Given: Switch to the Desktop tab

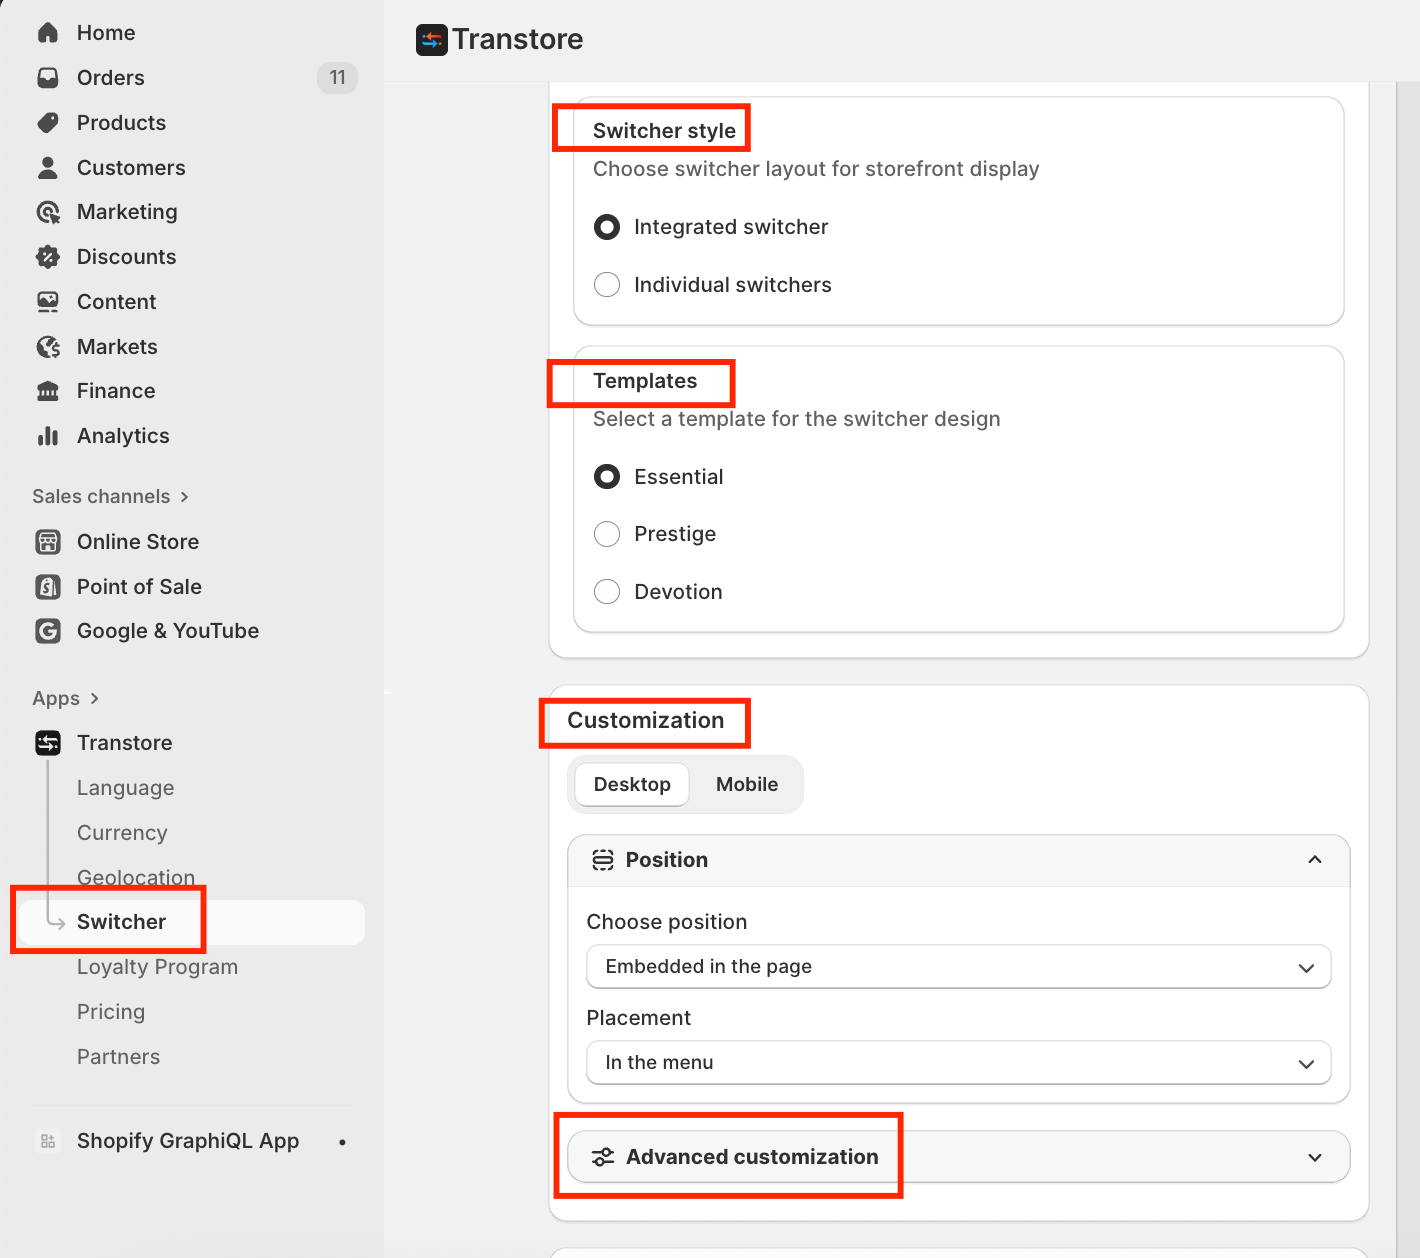Looking at the screenshot, I should 632,785.
